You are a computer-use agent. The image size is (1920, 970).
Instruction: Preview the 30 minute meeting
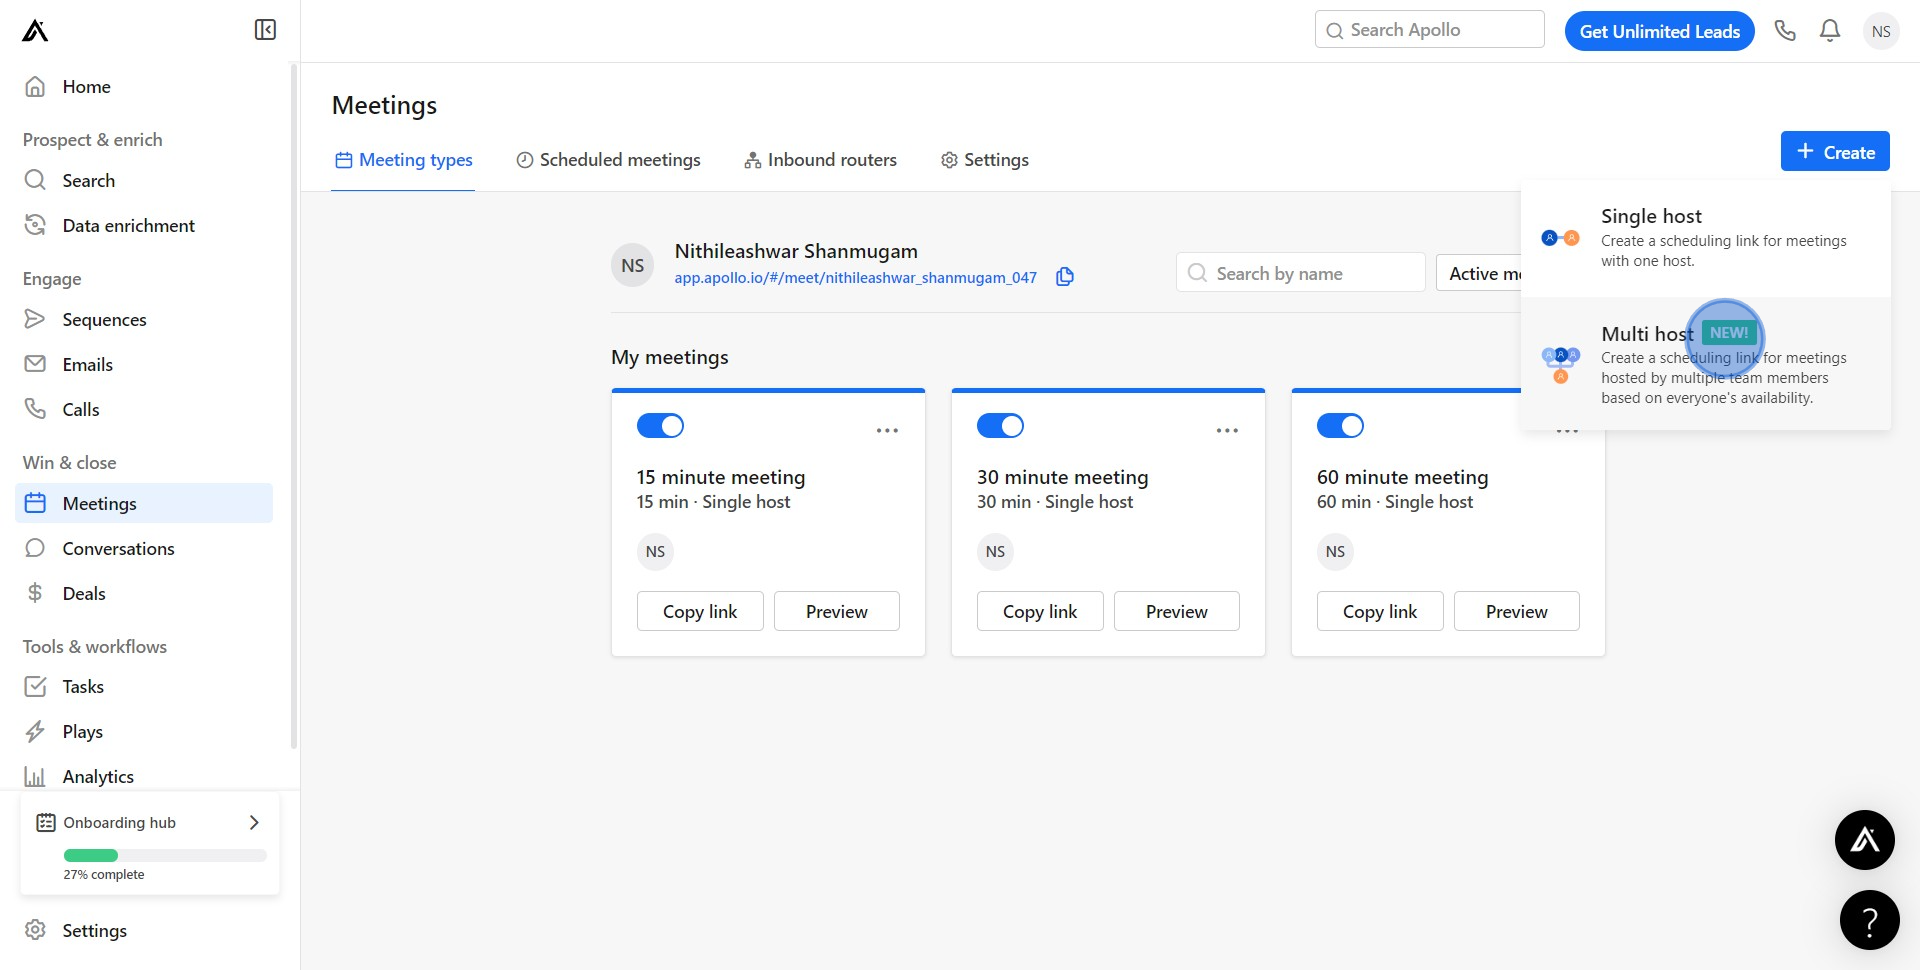coord(1177,612)
